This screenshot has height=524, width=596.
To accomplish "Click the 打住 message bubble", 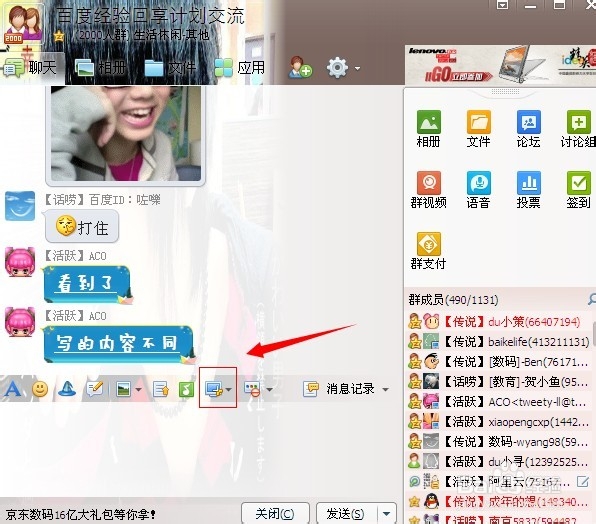I will coord(82,227).
